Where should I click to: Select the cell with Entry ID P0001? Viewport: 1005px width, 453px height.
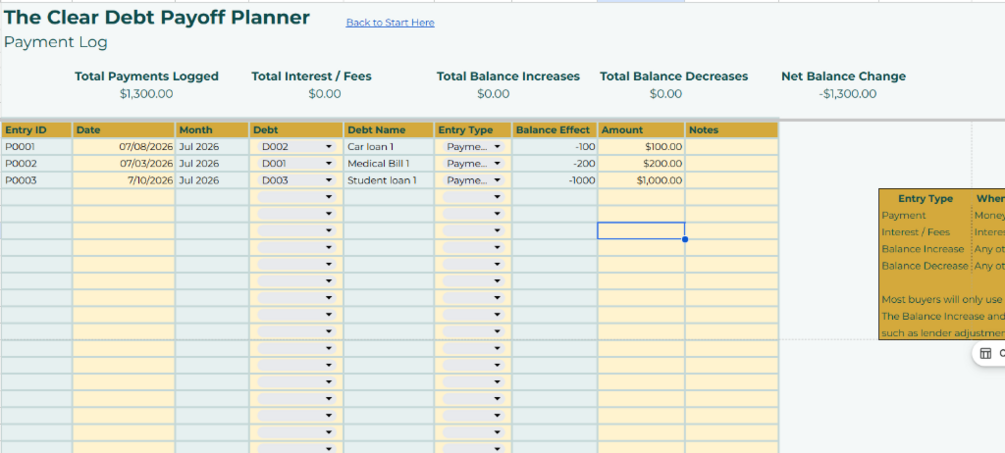[x=37, y=147]
